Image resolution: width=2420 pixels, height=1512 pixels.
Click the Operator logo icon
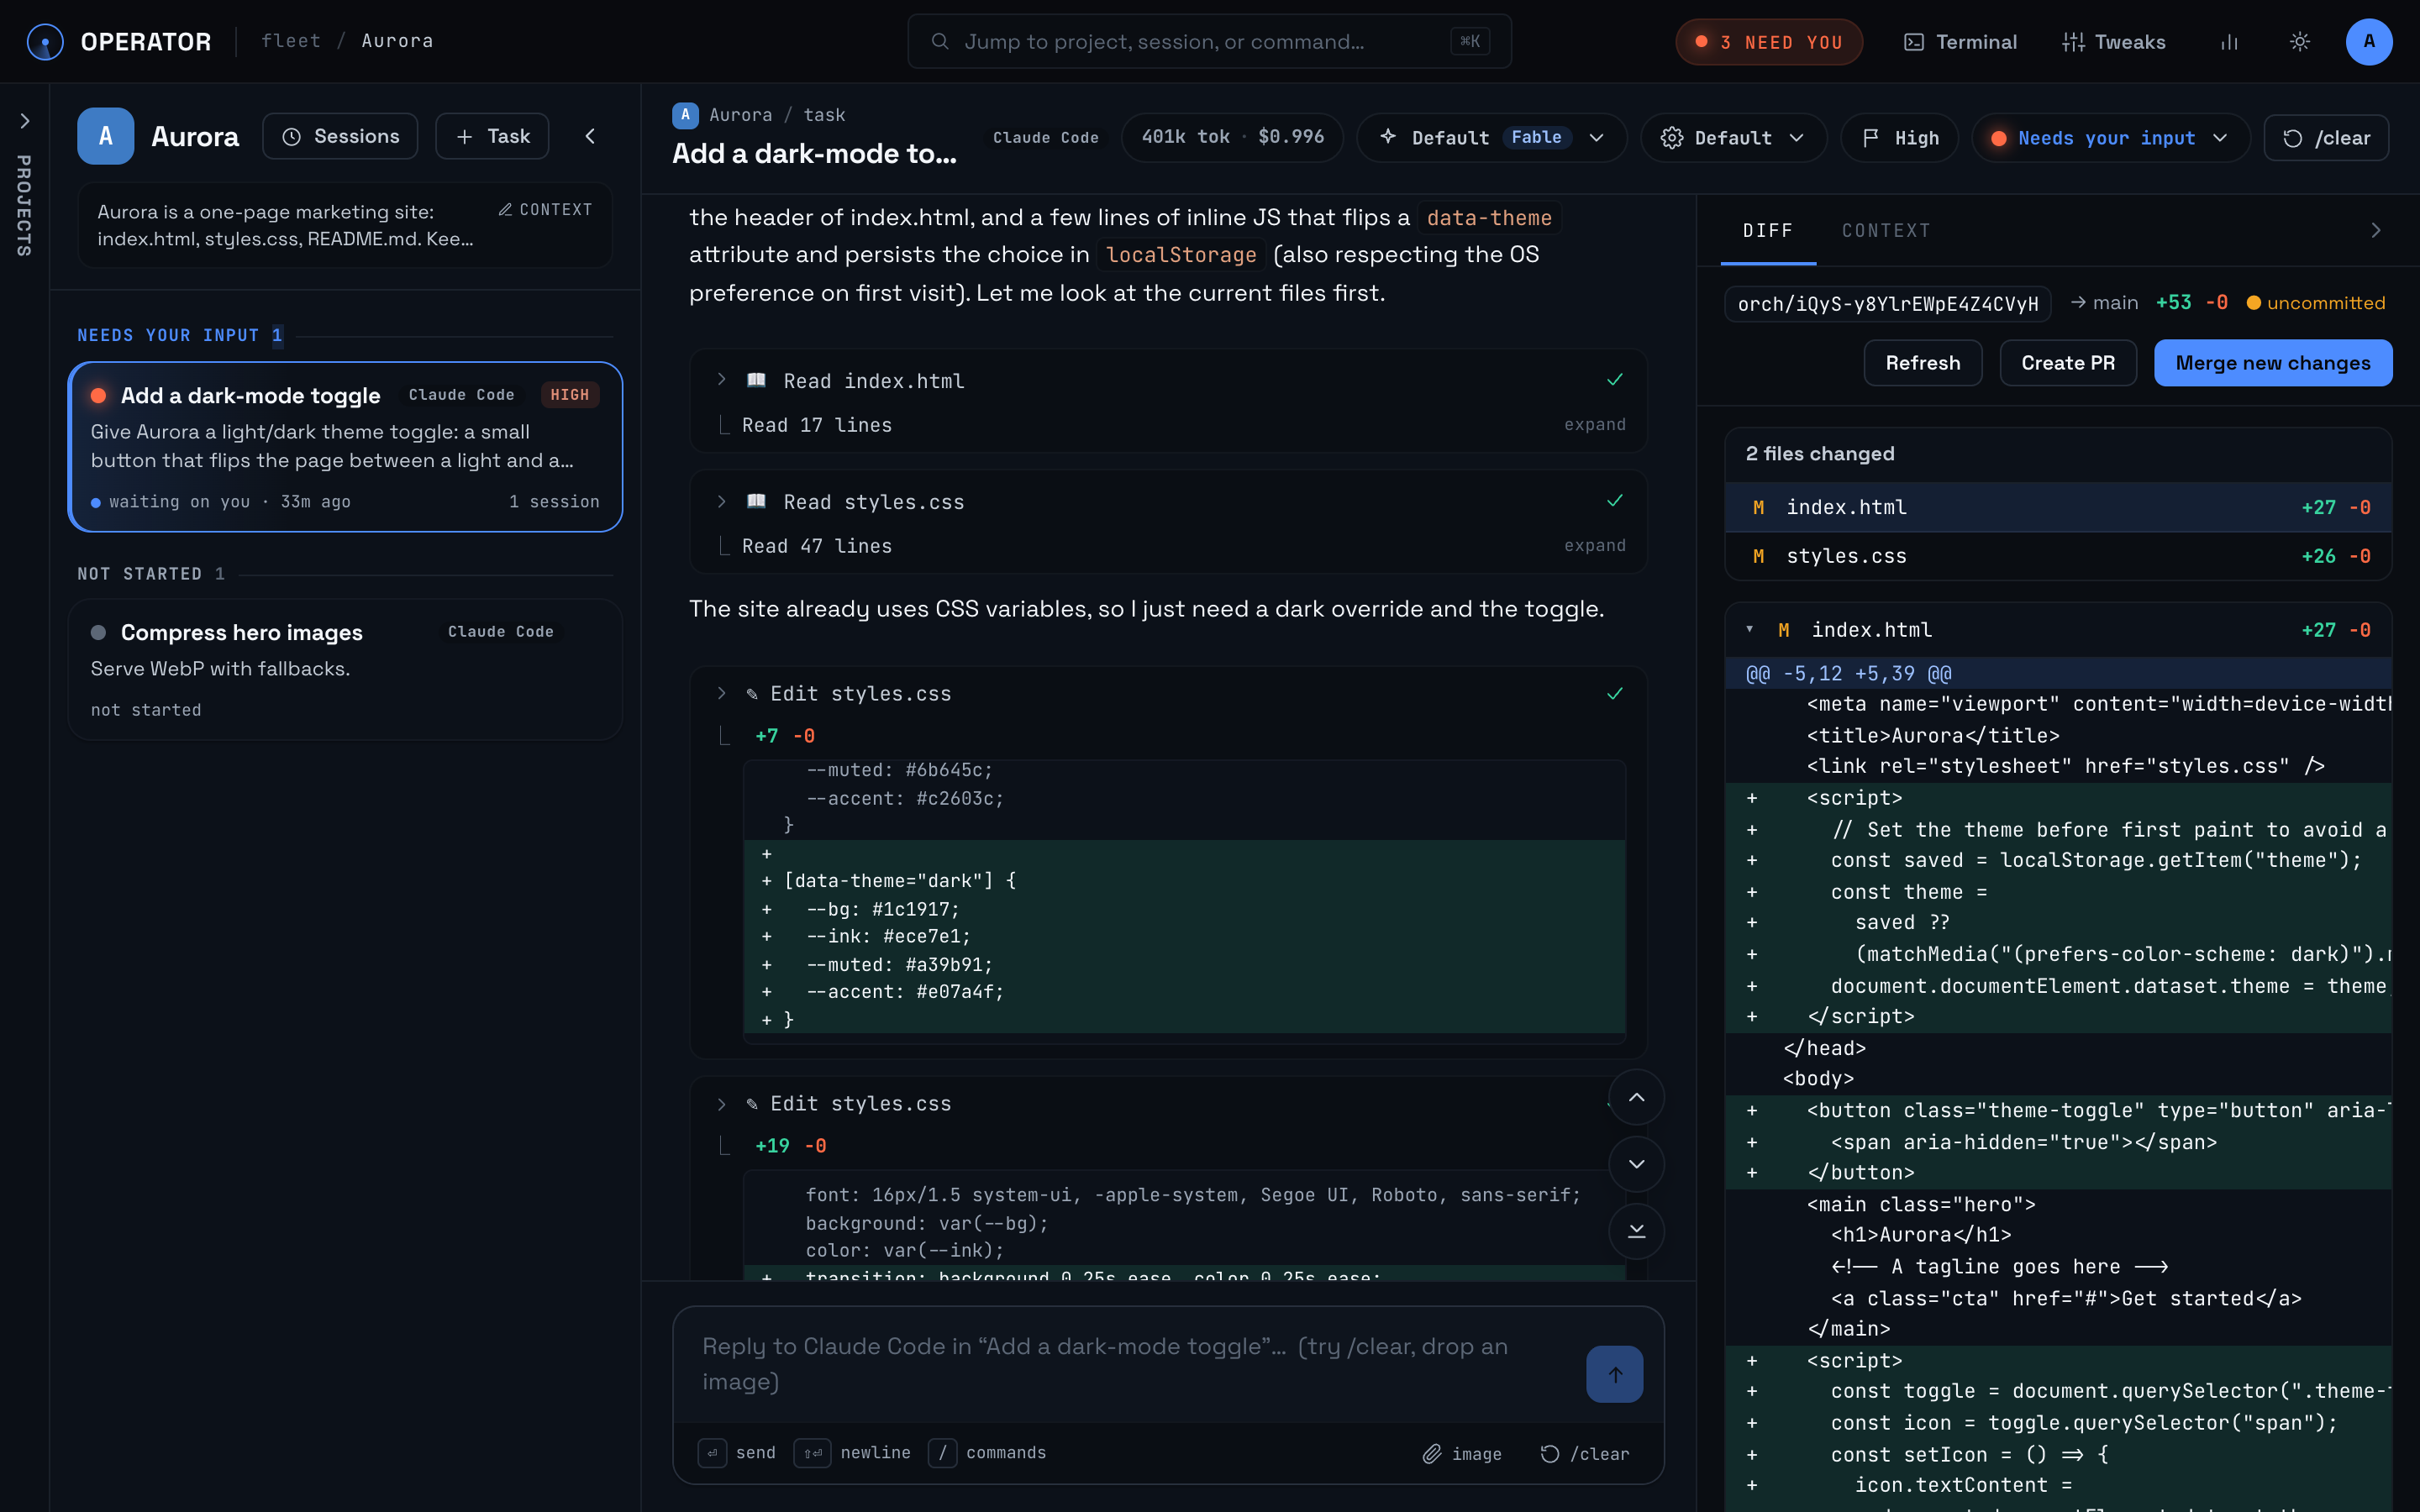45,41
